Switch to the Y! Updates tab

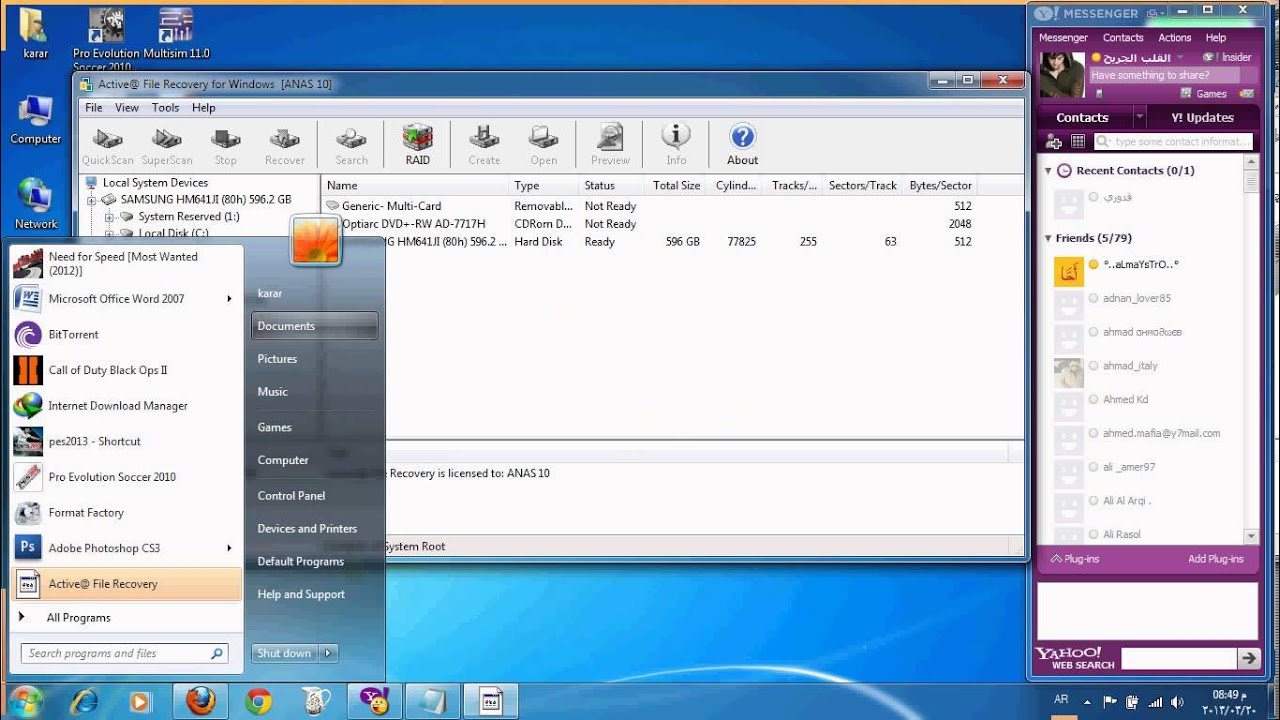coord(1203,117)
